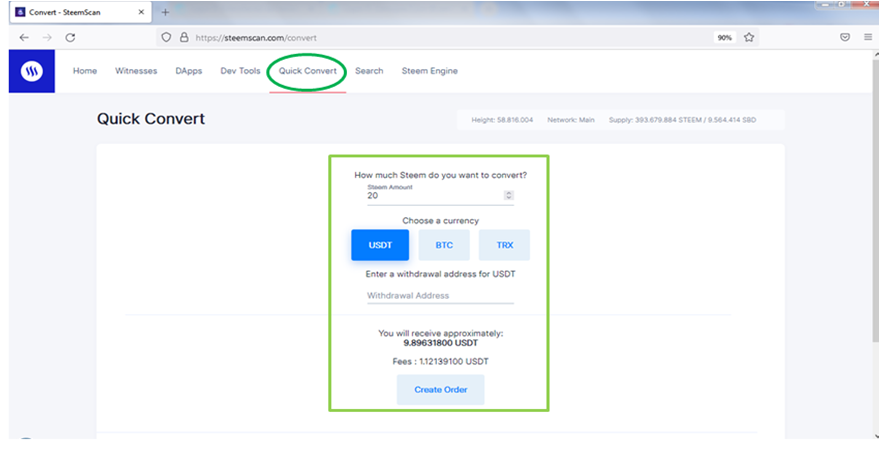This screenshot has height=468, width=880.
Task: Click the page vertical scrollbar
Action: click(876, 202)
